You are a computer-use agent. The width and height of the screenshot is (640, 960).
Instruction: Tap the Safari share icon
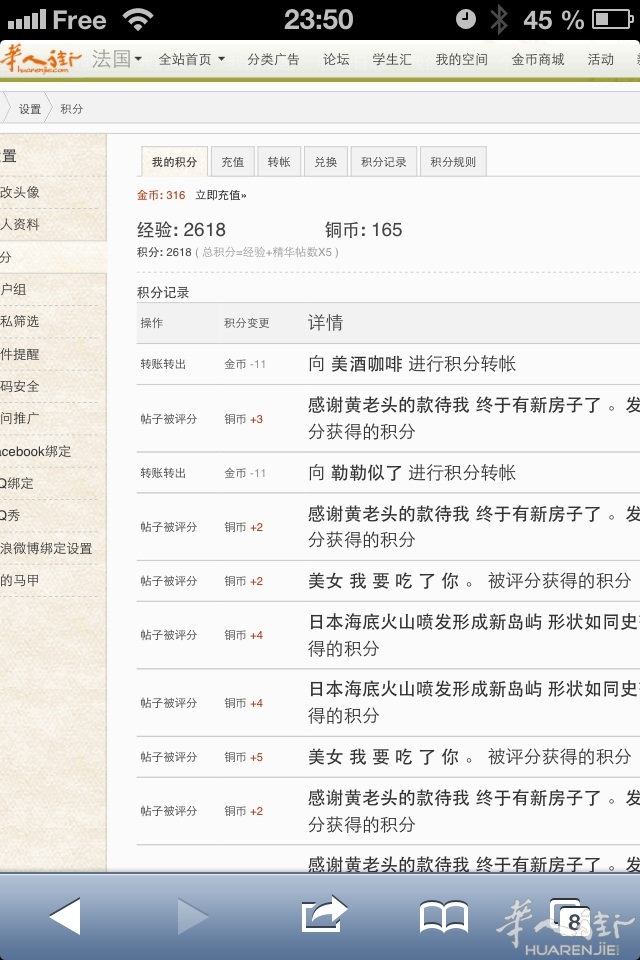point(323,915)
